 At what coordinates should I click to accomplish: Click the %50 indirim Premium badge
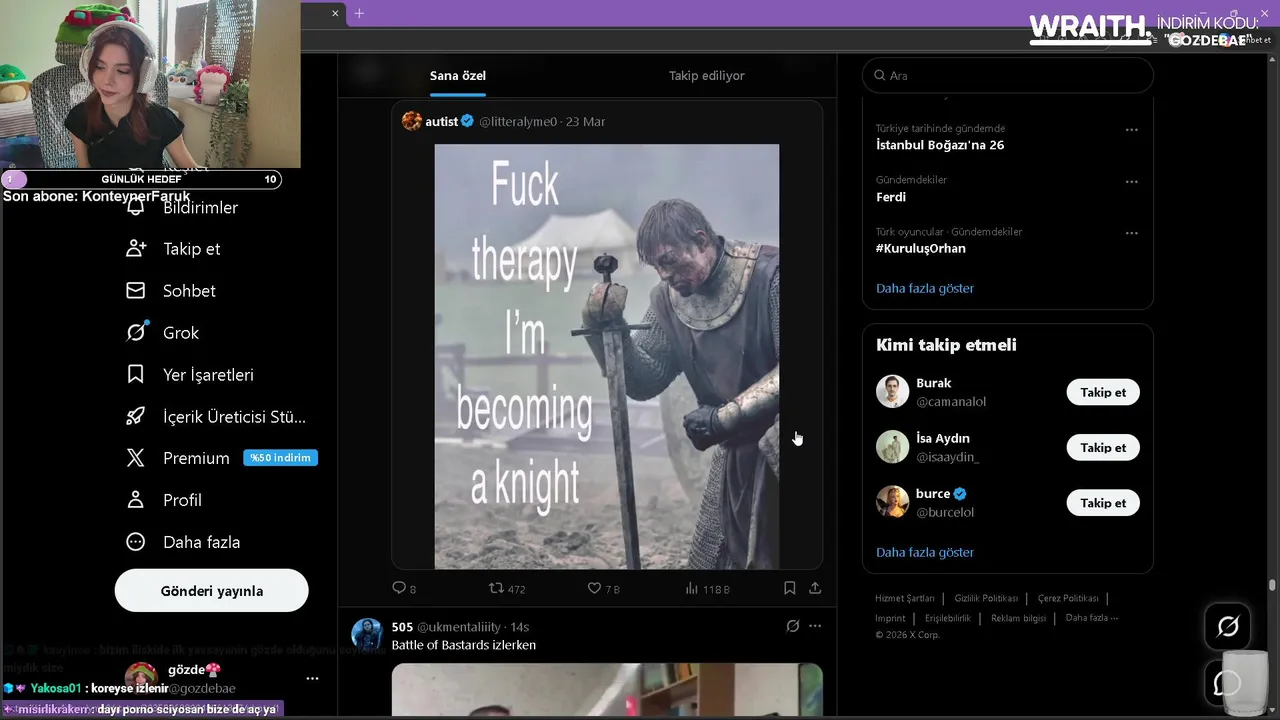coord(280,458)
